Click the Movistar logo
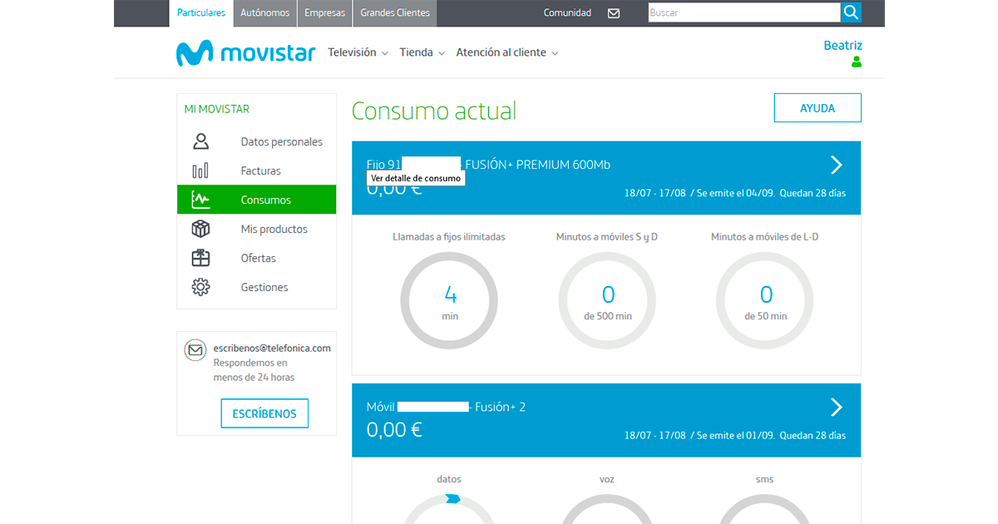This screenshot has width=998, height=524. (245, 53)
